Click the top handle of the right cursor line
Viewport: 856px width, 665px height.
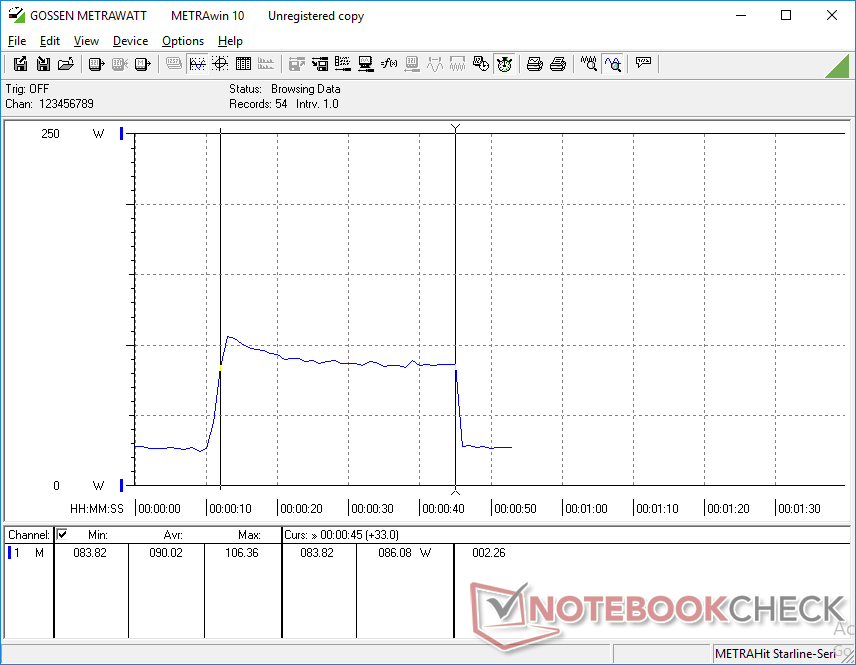coord(455,128)
